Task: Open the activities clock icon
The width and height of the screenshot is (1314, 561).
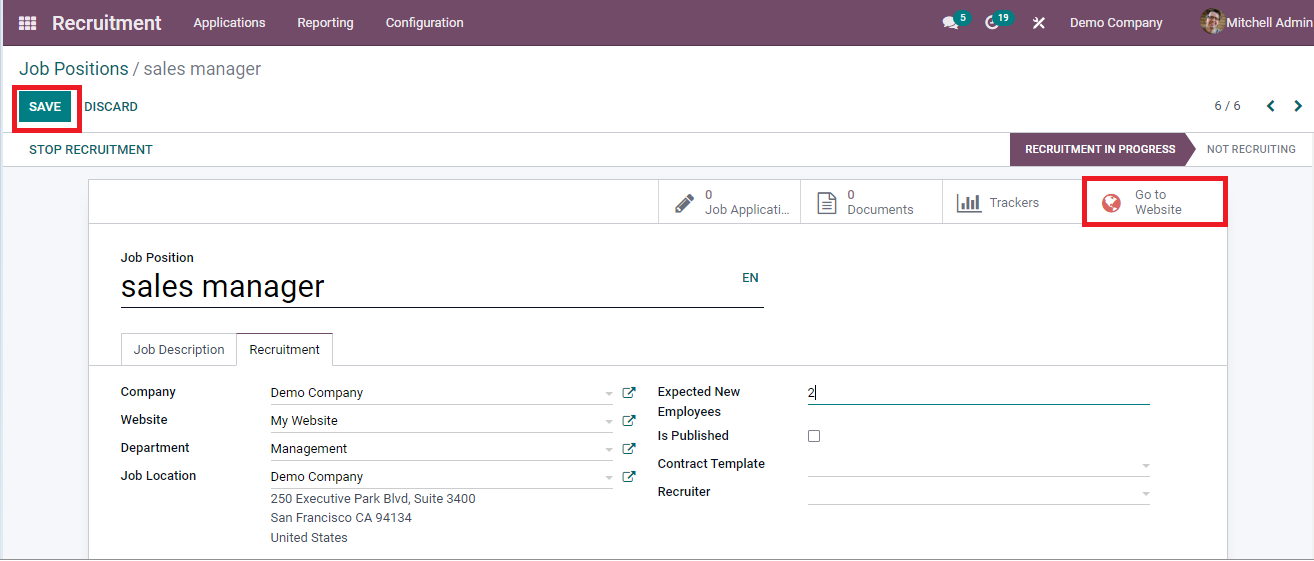Action: tap(992, 22)
